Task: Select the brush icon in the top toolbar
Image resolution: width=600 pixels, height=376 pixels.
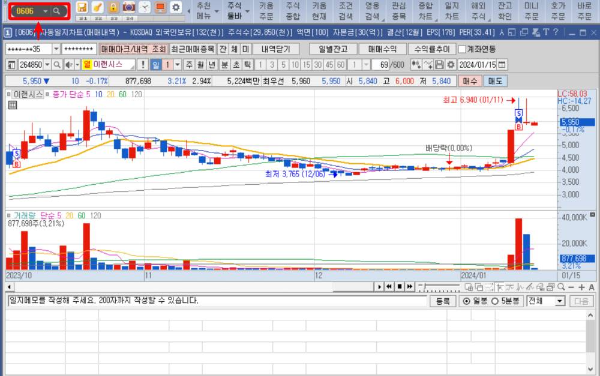Action: [98, 7]
